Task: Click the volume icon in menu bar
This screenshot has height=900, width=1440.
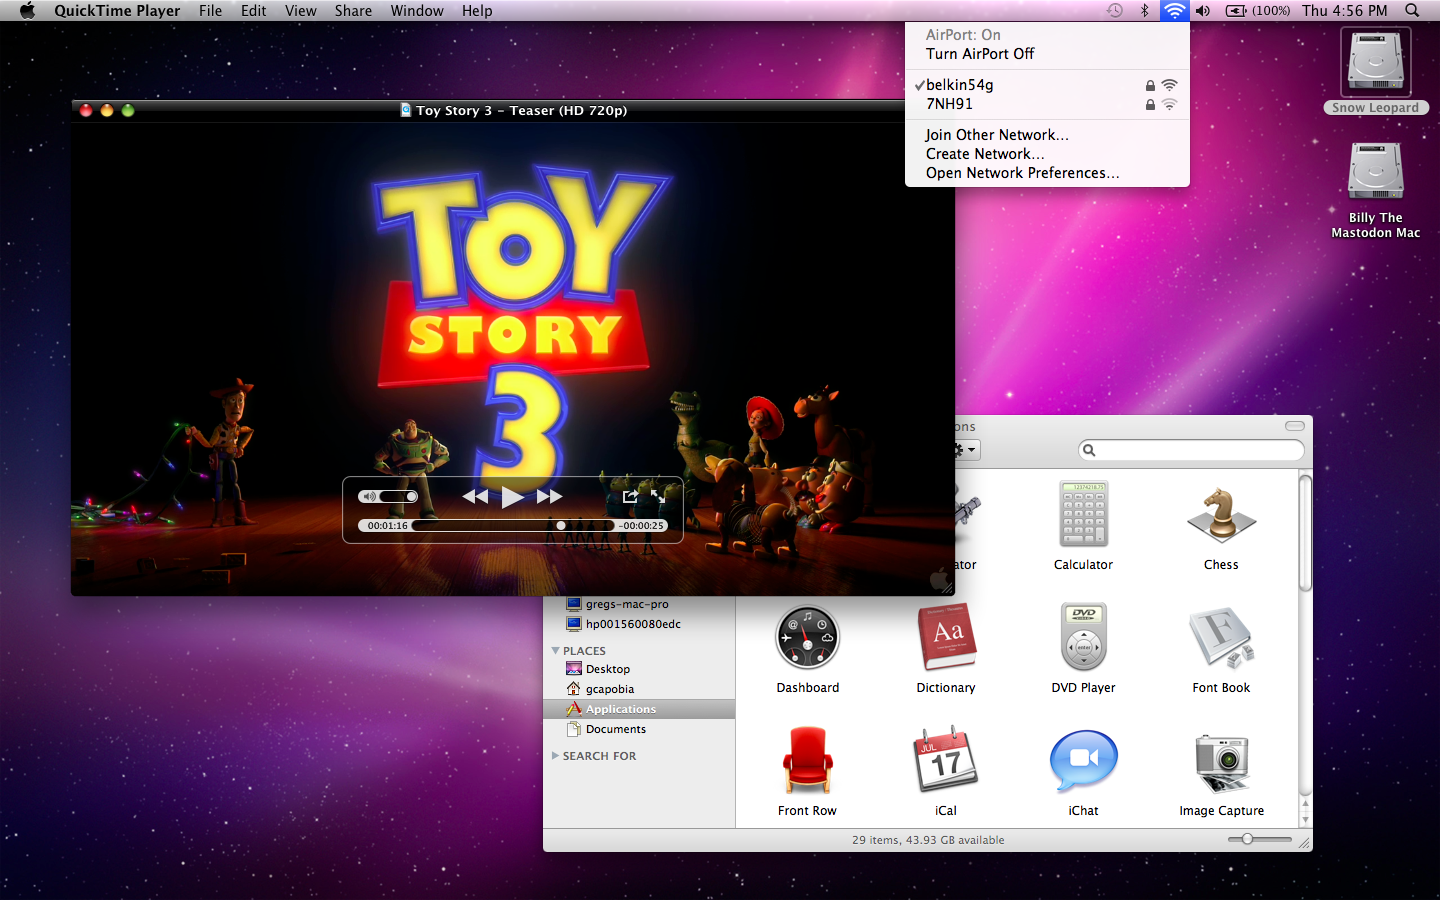Action: click(x=1203, y=10)
